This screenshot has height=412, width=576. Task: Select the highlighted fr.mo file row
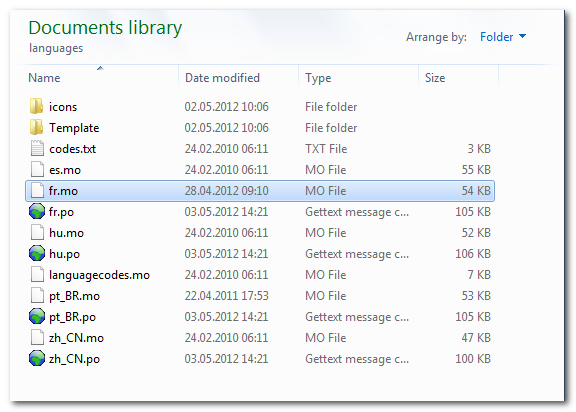point(260,191)
